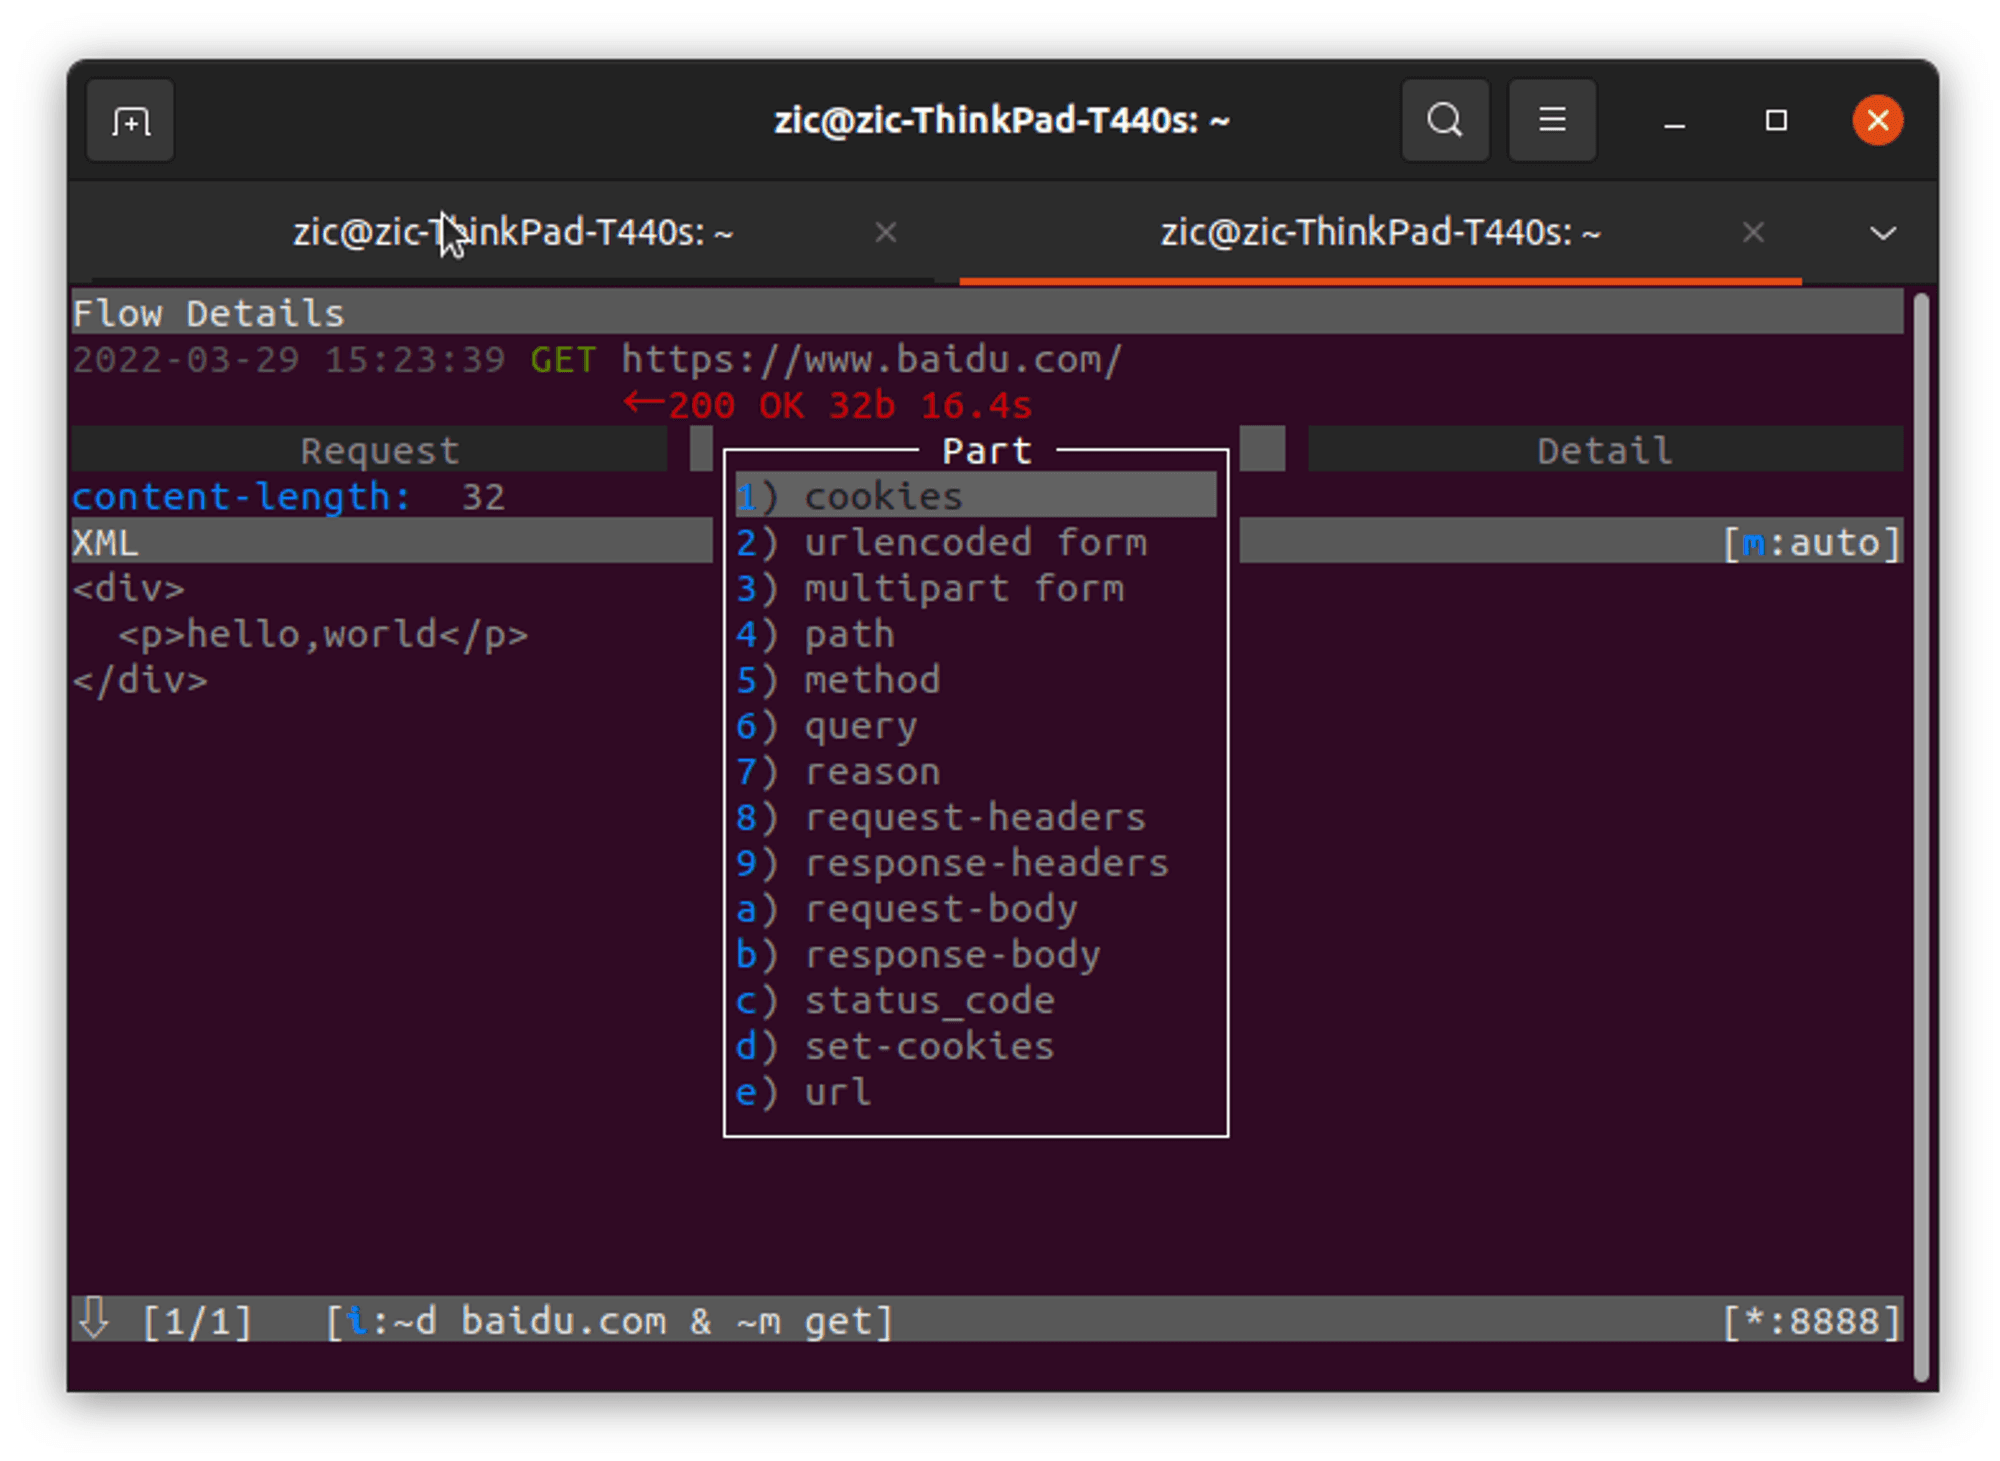2000x1461 pixels.
Task: Close the first terminal tab
Action: [x=886, y=232]
